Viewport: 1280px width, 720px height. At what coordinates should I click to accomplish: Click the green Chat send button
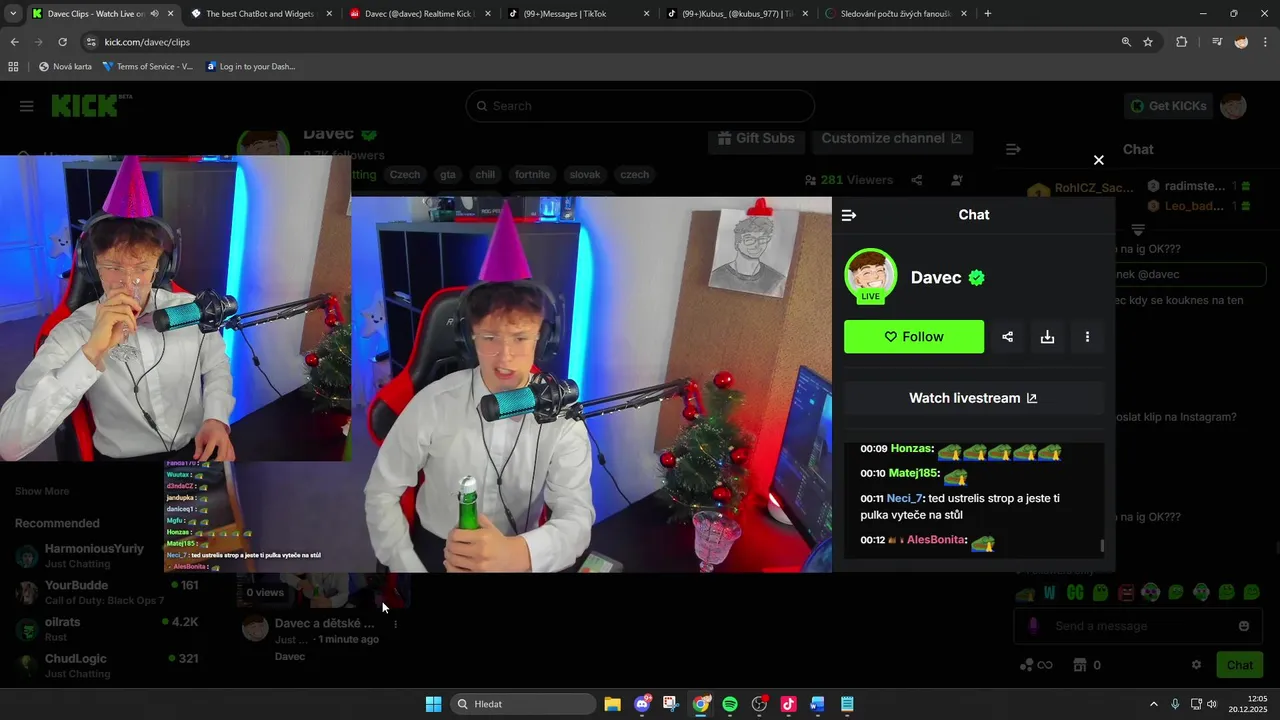[1240, 665]
